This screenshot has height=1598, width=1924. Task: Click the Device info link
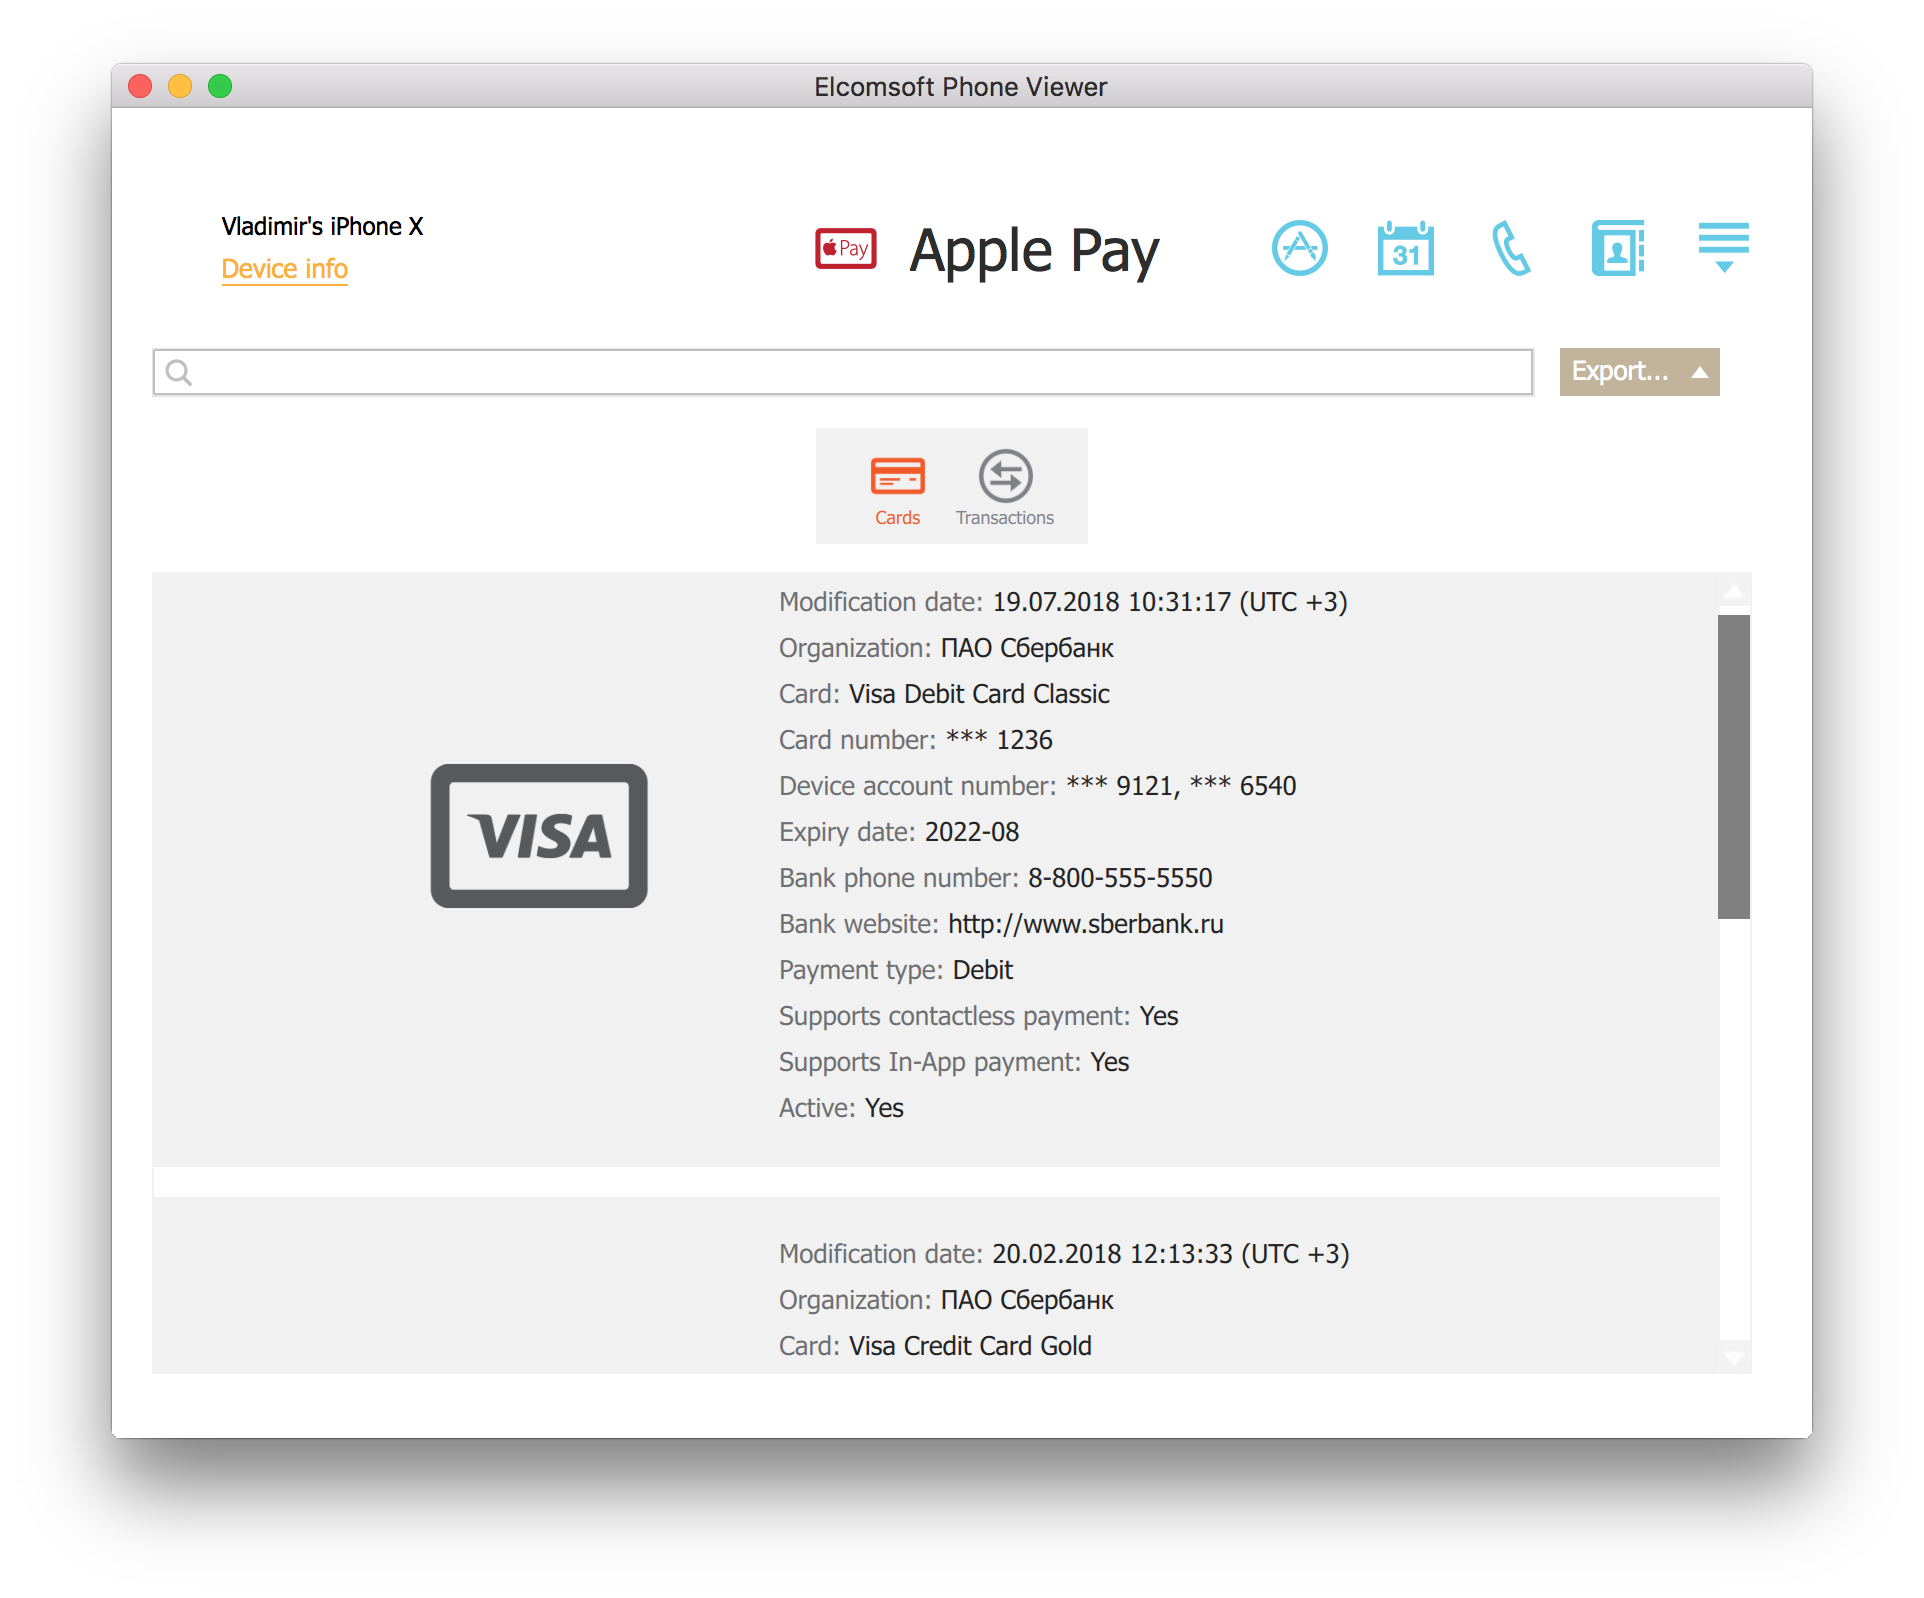[x=284, y=267]
